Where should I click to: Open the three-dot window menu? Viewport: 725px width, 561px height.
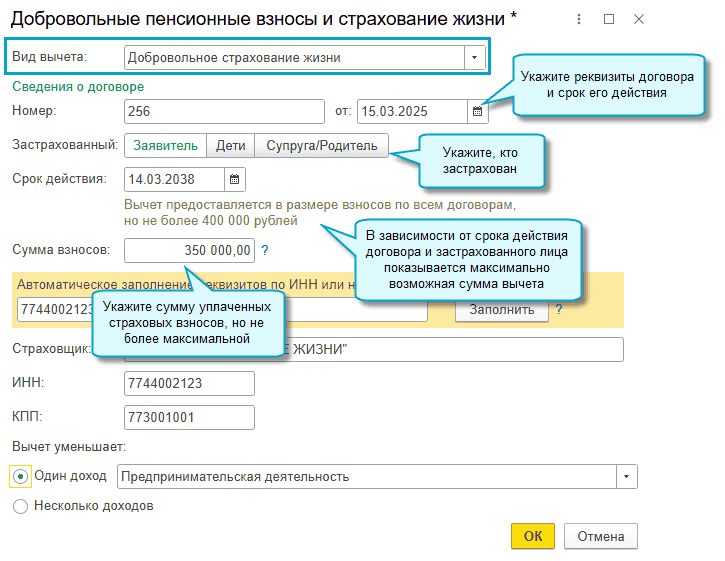(x=578, y=19)
